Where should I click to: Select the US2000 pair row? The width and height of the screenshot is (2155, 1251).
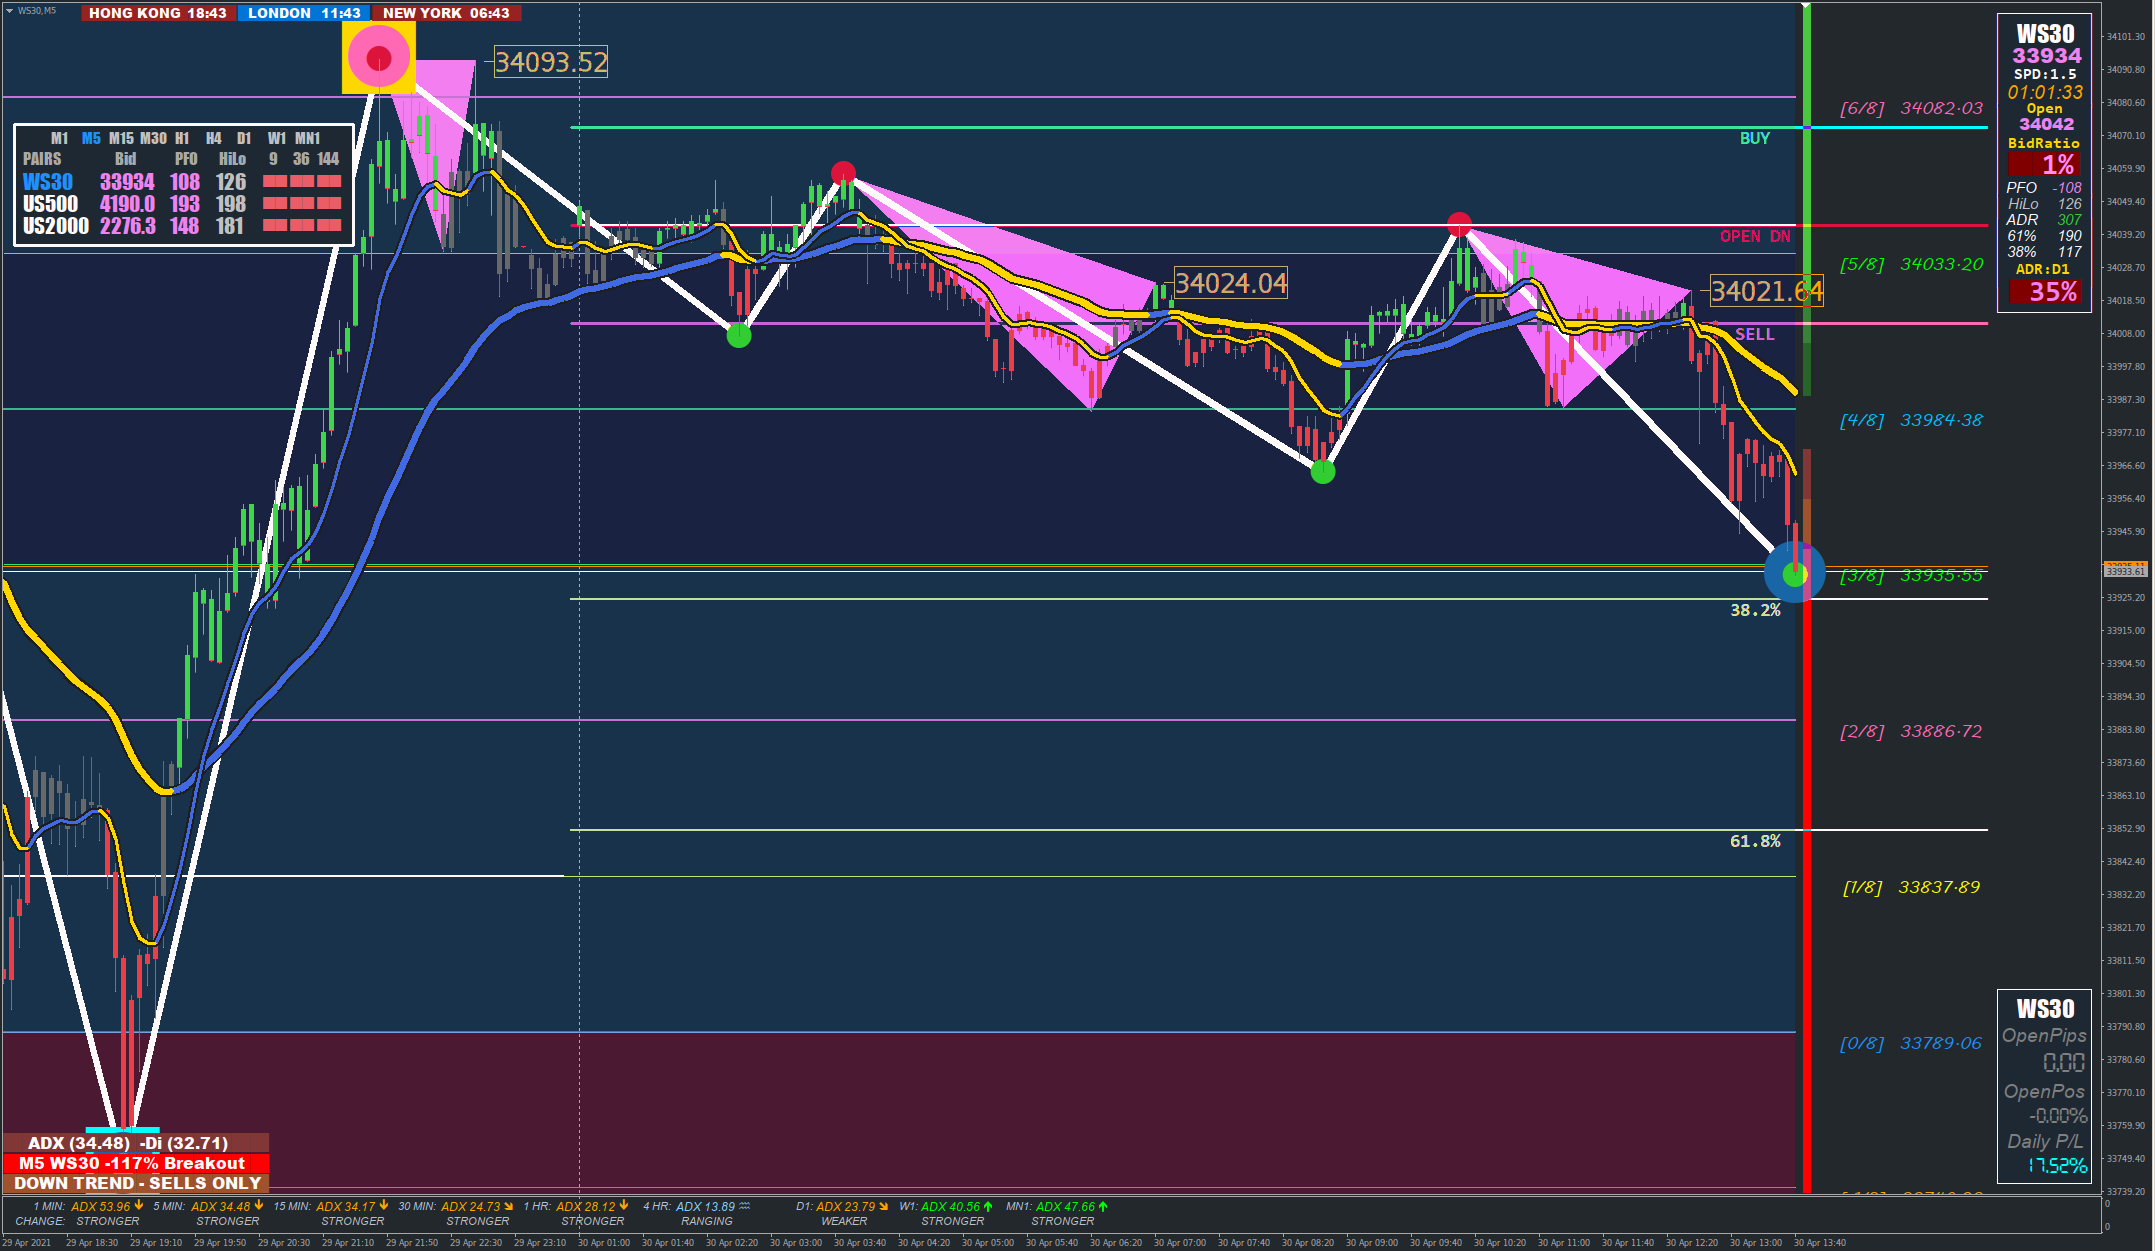coord(56,226)
